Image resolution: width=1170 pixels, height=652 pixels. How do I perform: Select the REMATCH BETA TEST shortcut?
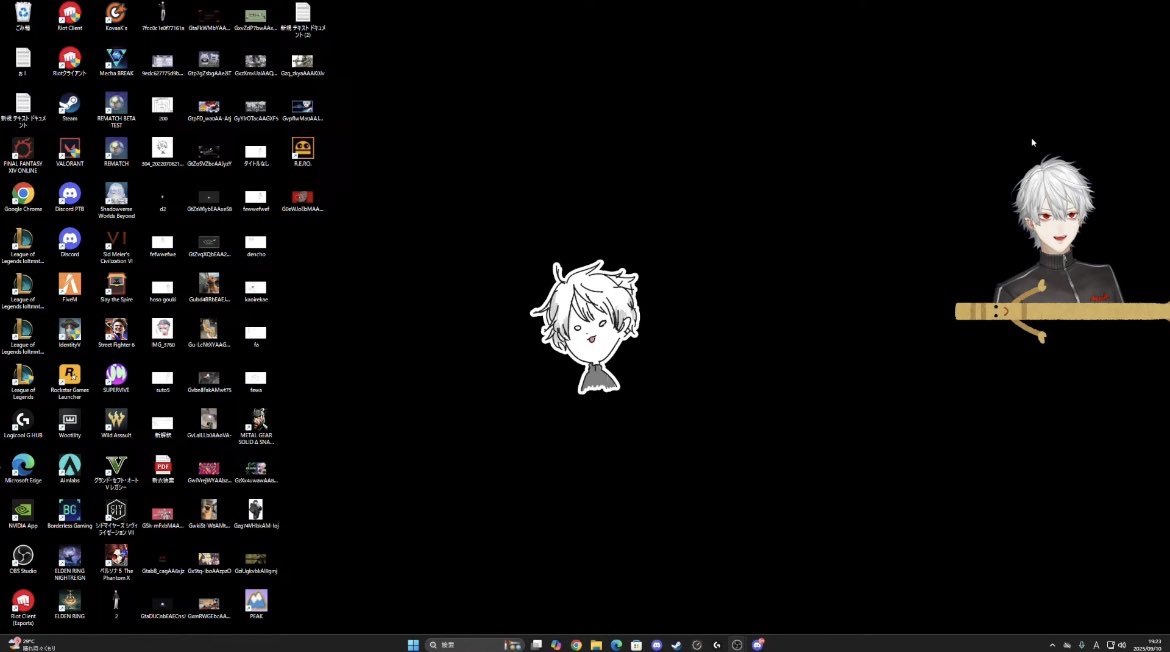tap(116, 110)
